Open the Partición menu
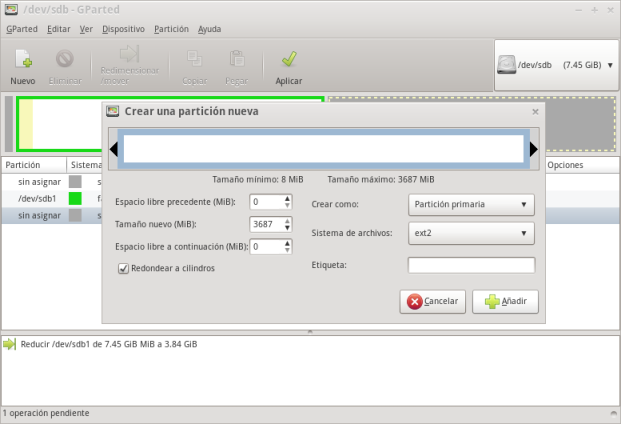621x424 pixels. coord(171,29)
